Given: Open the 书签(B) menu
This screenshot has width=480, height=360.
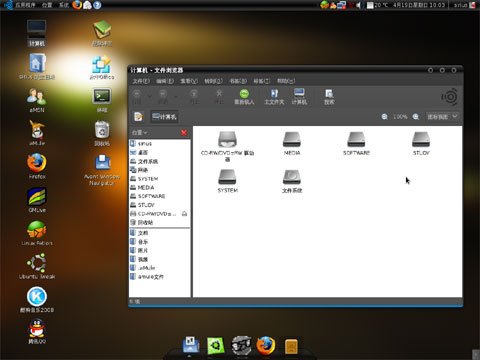Looking at the screenshot, I should 238,81.
